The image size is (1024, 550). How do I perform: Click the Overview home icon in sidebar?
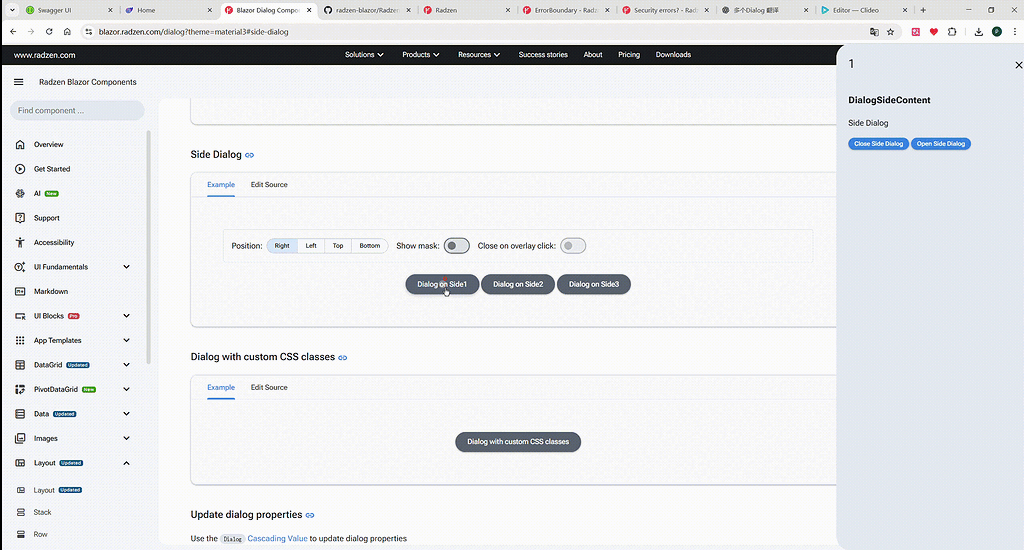pyautogui.click(x=20, y=144)
